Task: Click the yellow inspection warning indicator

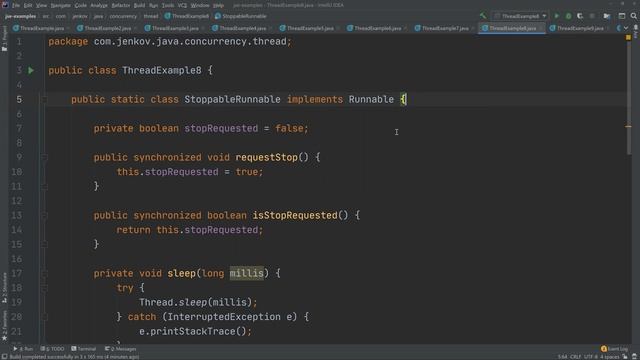Action: click(x=628, y=37)
